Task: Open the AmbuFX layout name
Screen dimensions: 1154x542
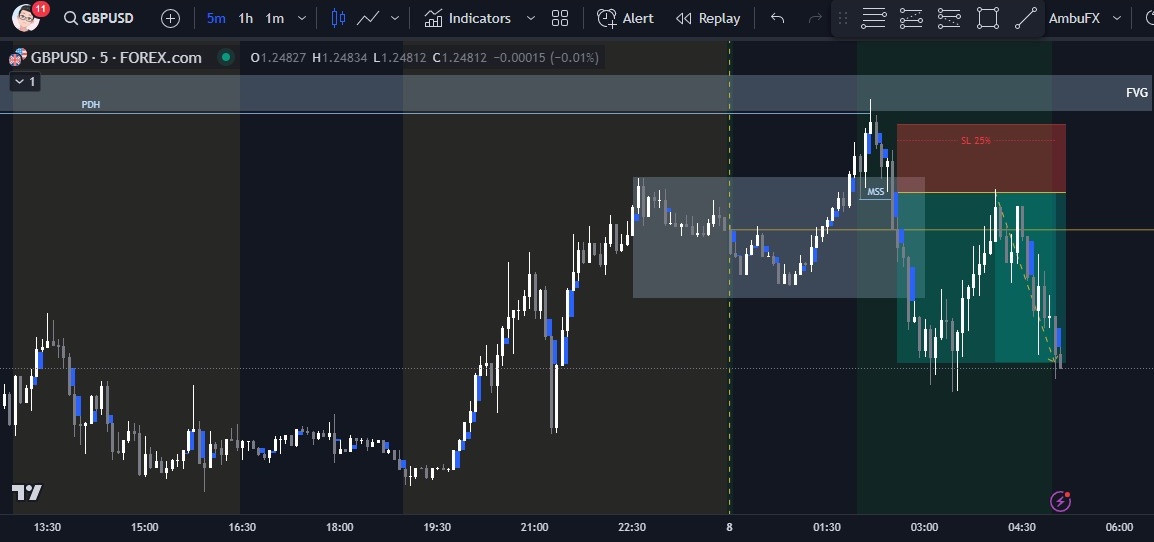Action: (x=1074, y=18)
